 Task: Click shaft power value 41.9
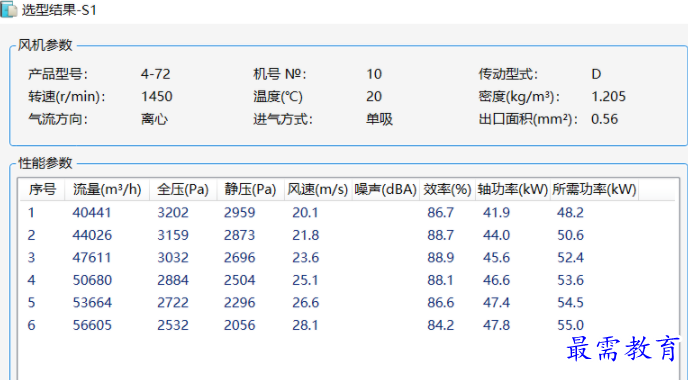(x=496, y=213)
